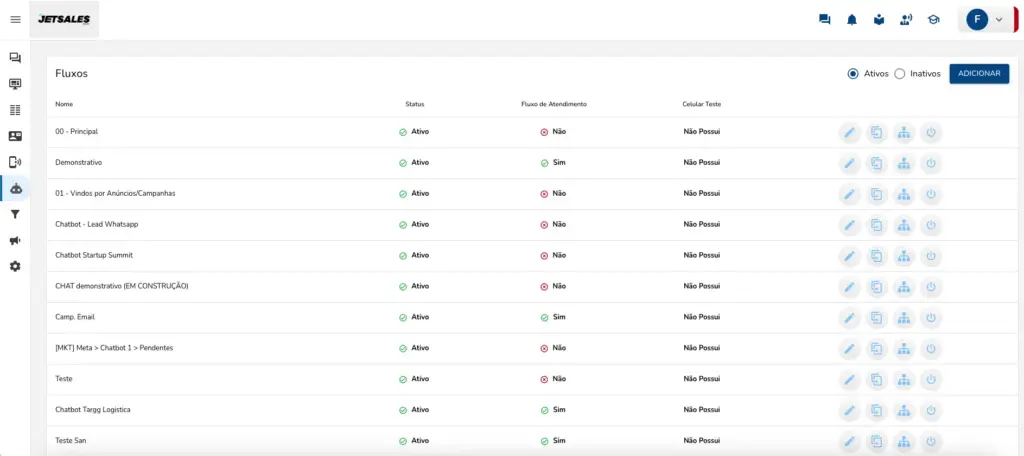Open the notifications bell icon
The height and width of the screenshot is (456, 1024).
pos(852,19)
